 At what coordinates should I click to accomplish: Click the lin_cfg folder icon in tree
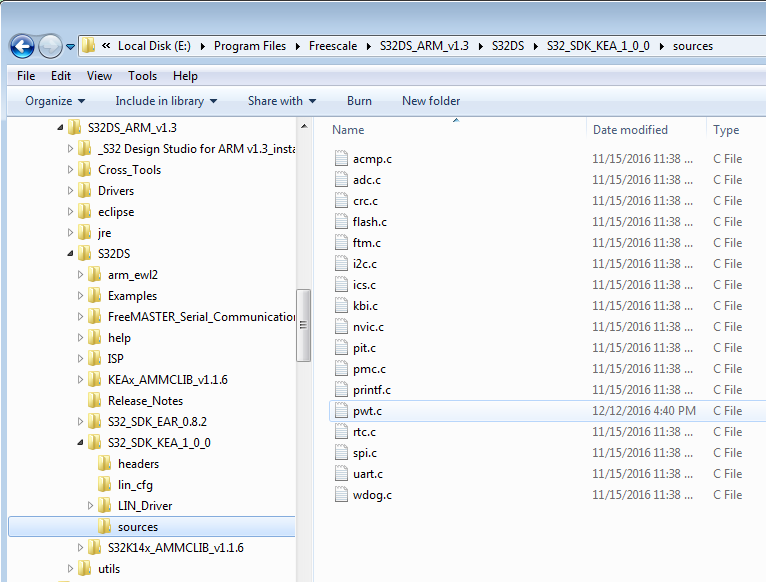tap(105, 484)
